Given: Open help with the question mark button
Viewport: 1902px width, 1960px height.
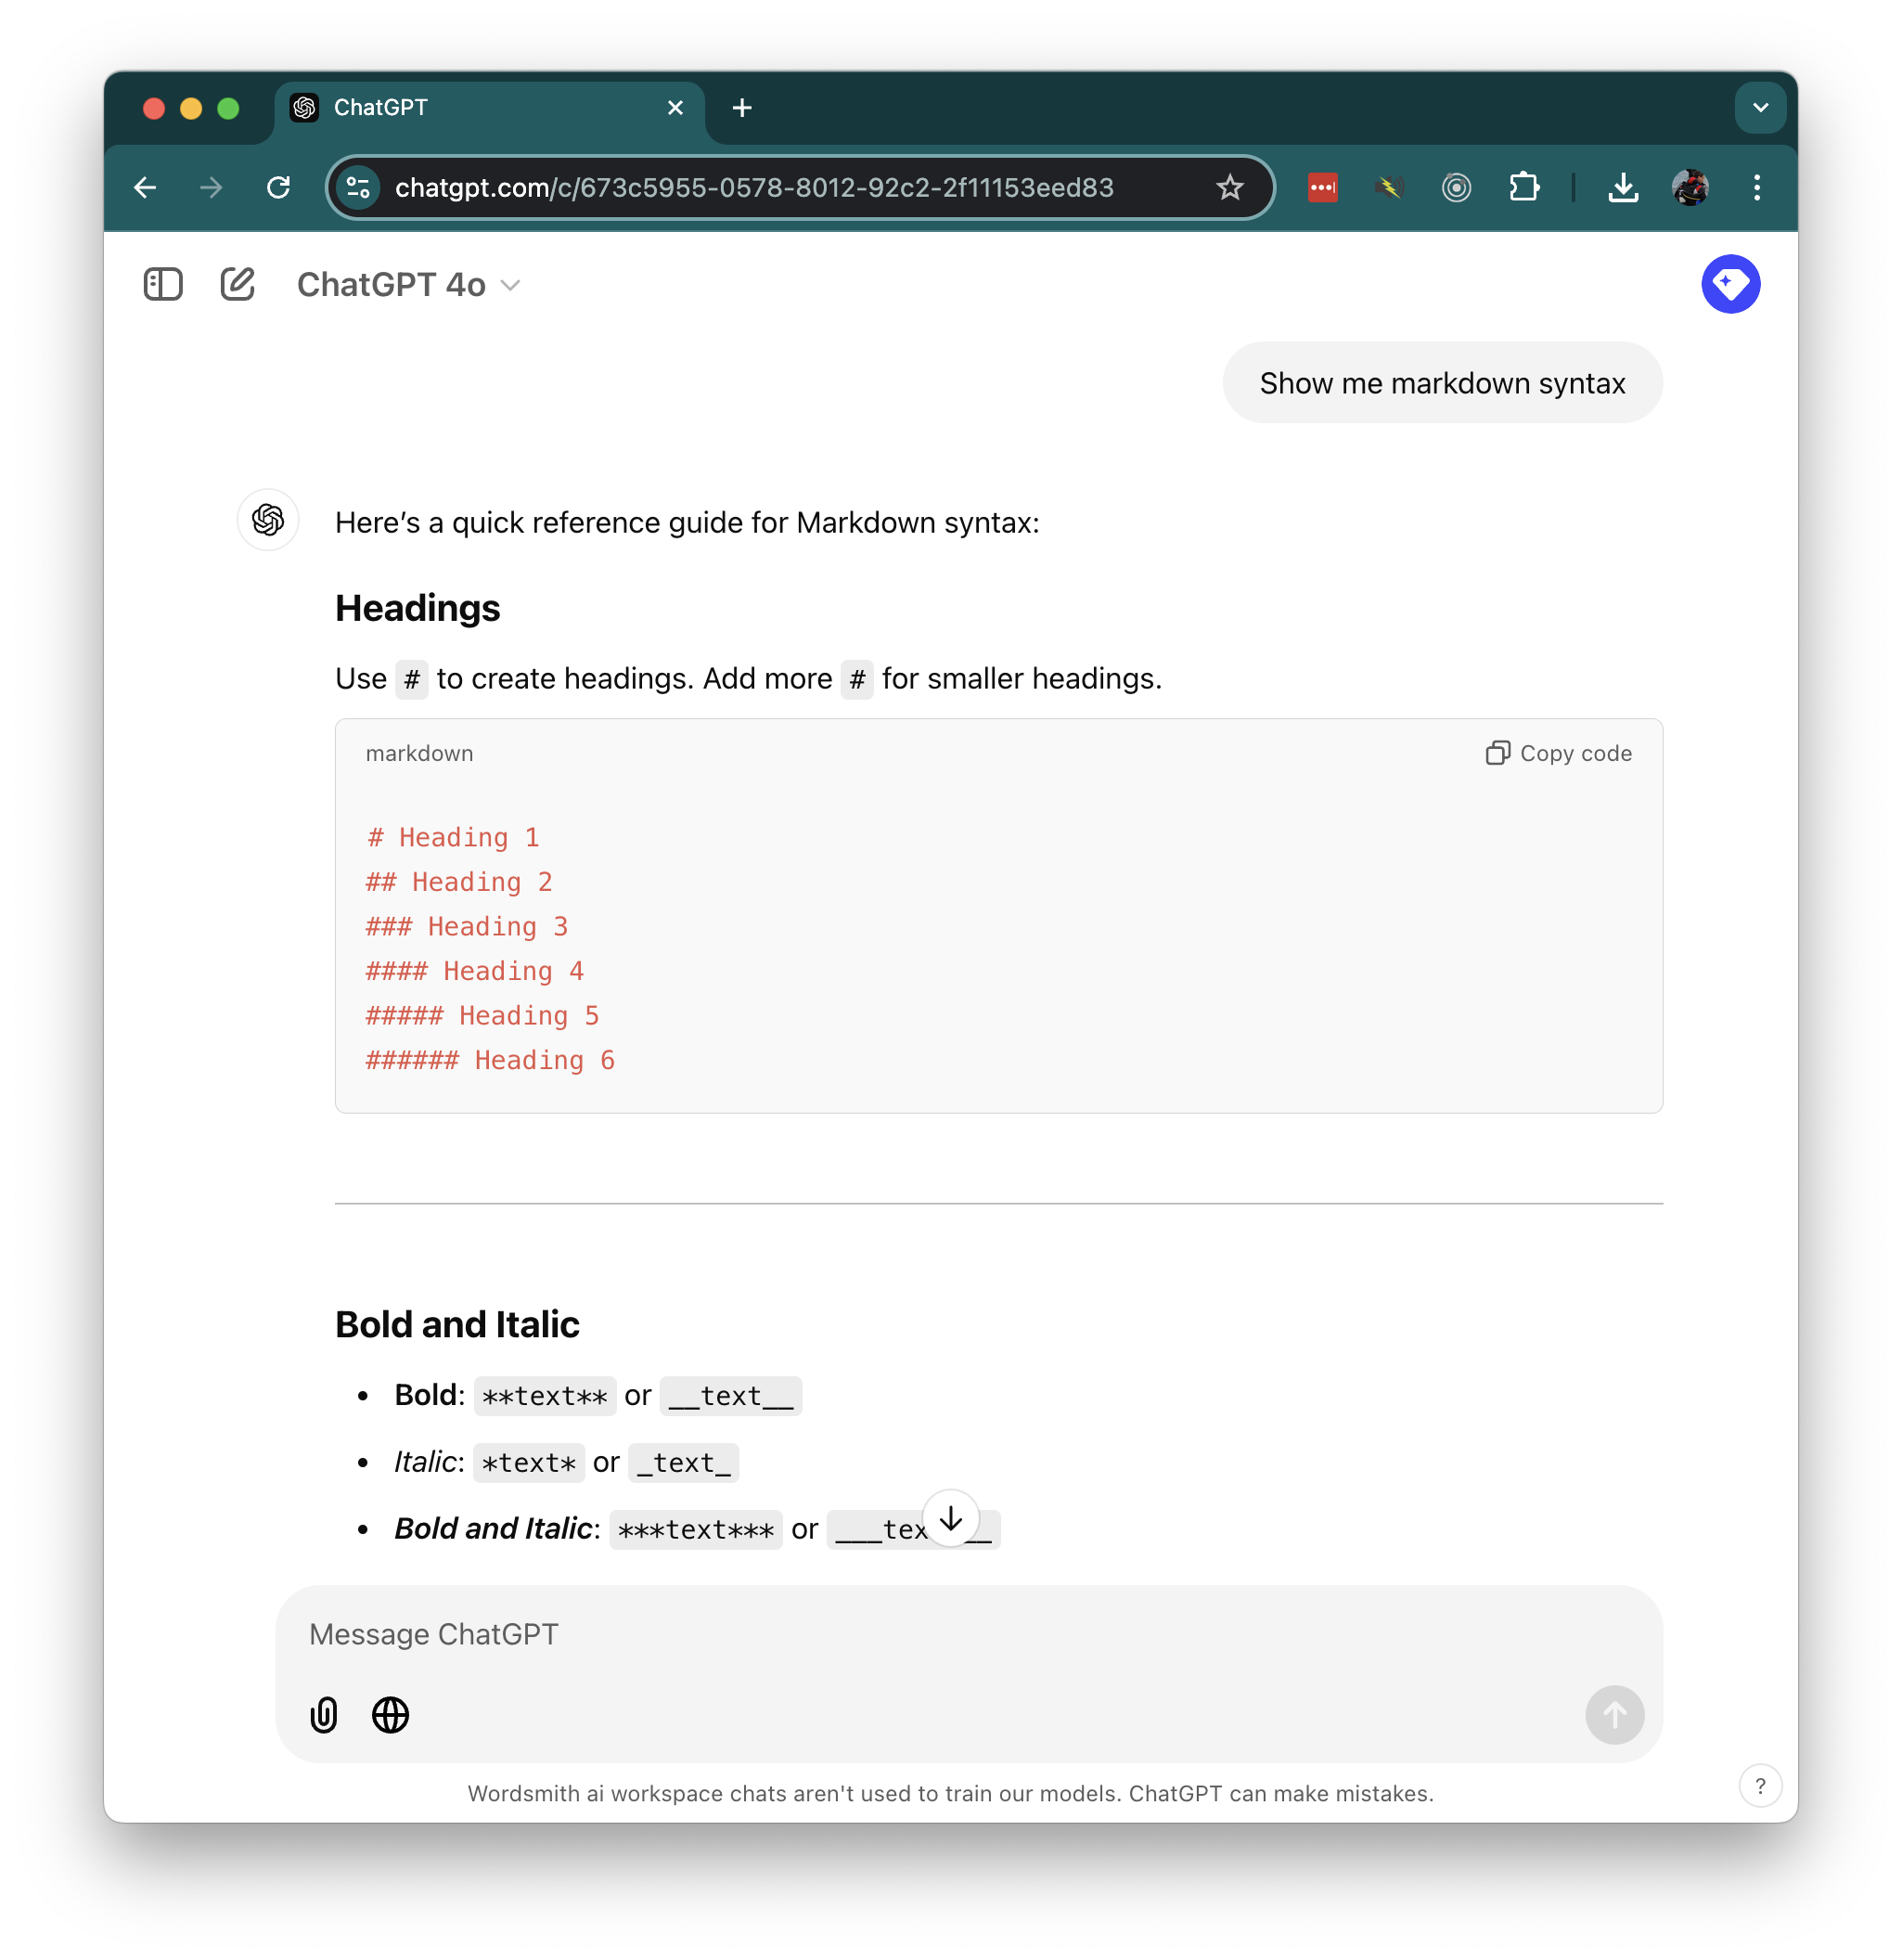Looking at the screenshot, I should 1760,1786.
